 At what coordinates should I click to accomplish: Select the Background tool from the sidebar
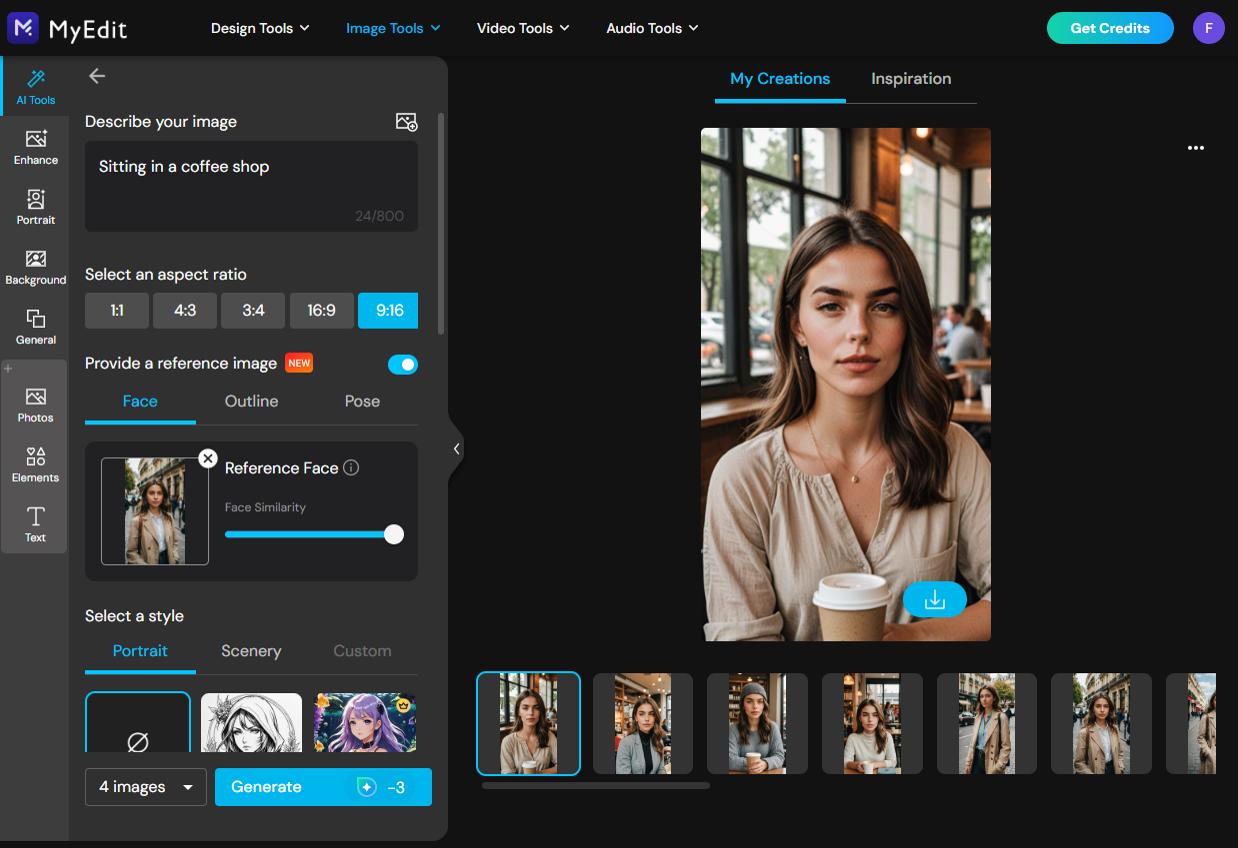[x=35, y=266]
